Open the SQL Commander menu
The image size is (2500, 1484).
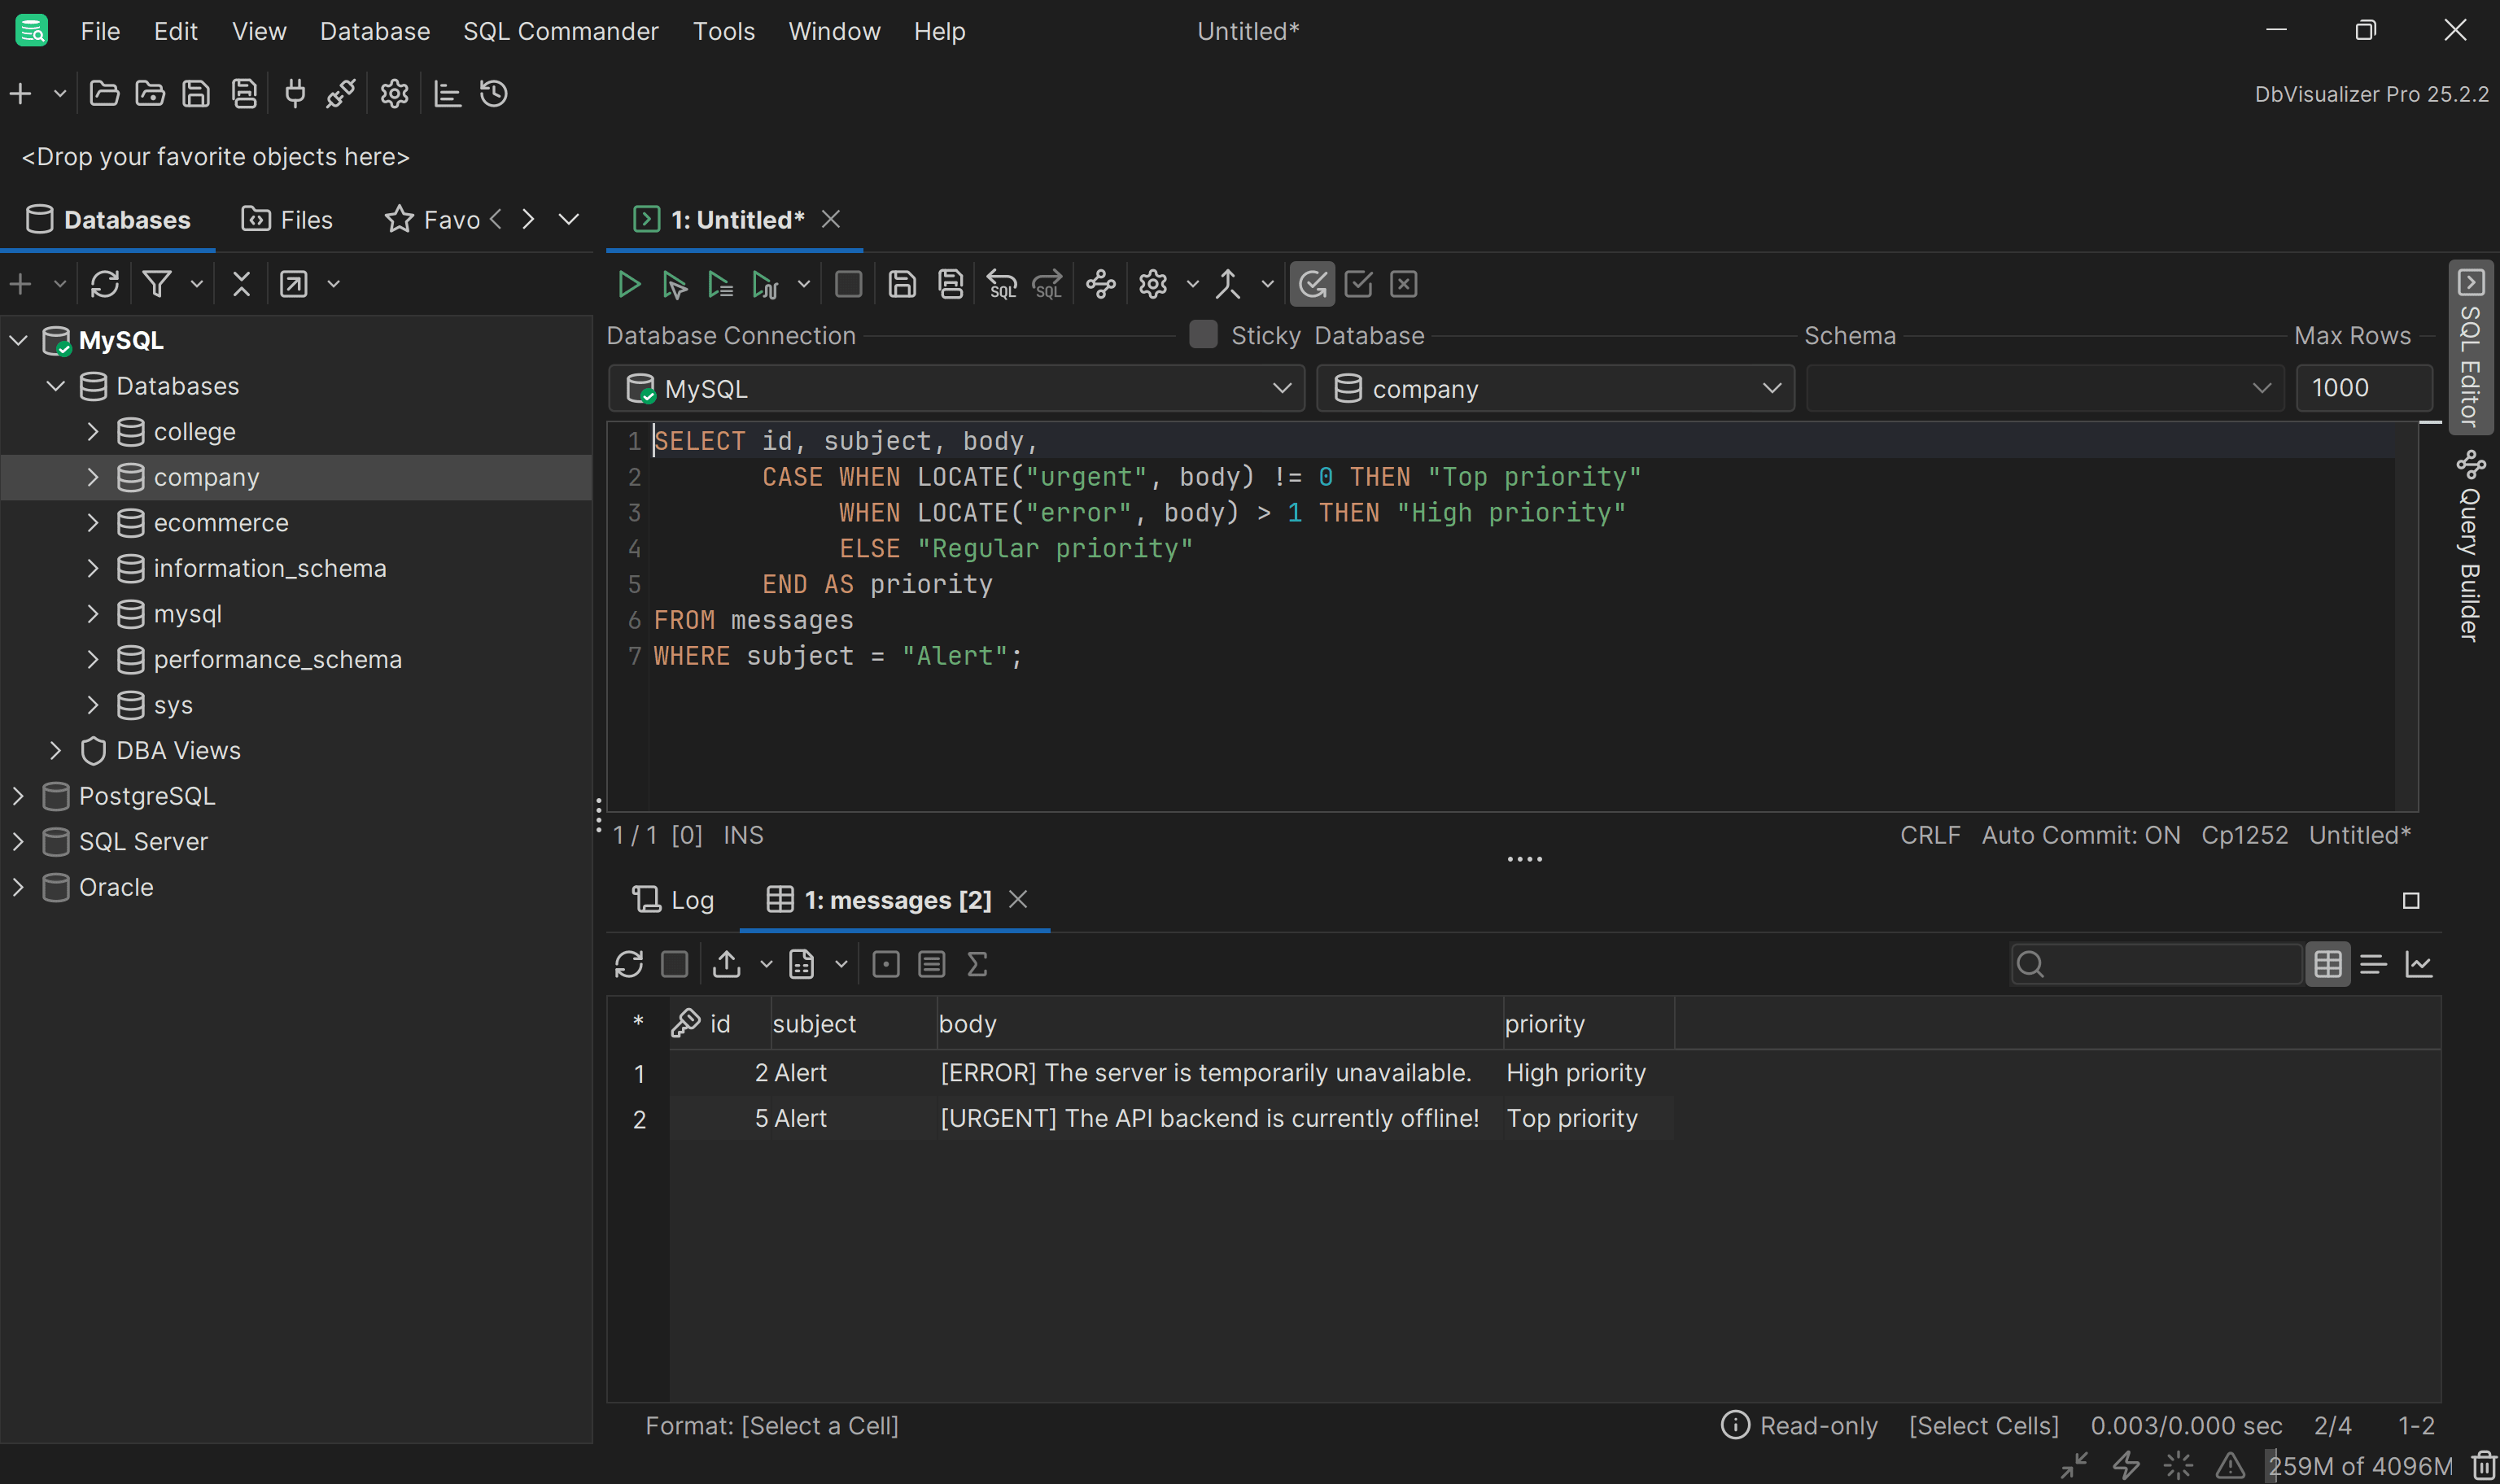[x=560, y=31]
